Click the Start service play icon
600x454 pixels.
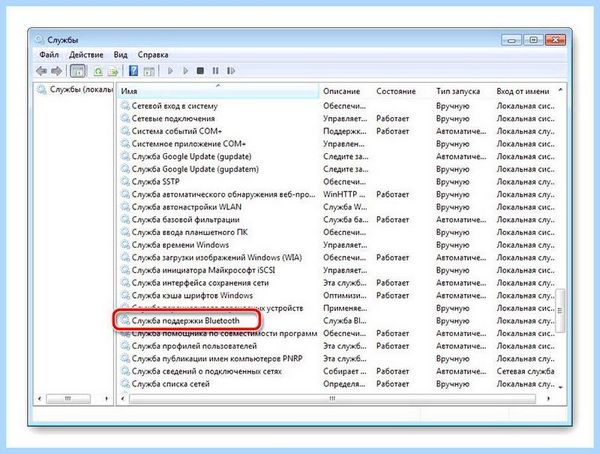point(170,71)
